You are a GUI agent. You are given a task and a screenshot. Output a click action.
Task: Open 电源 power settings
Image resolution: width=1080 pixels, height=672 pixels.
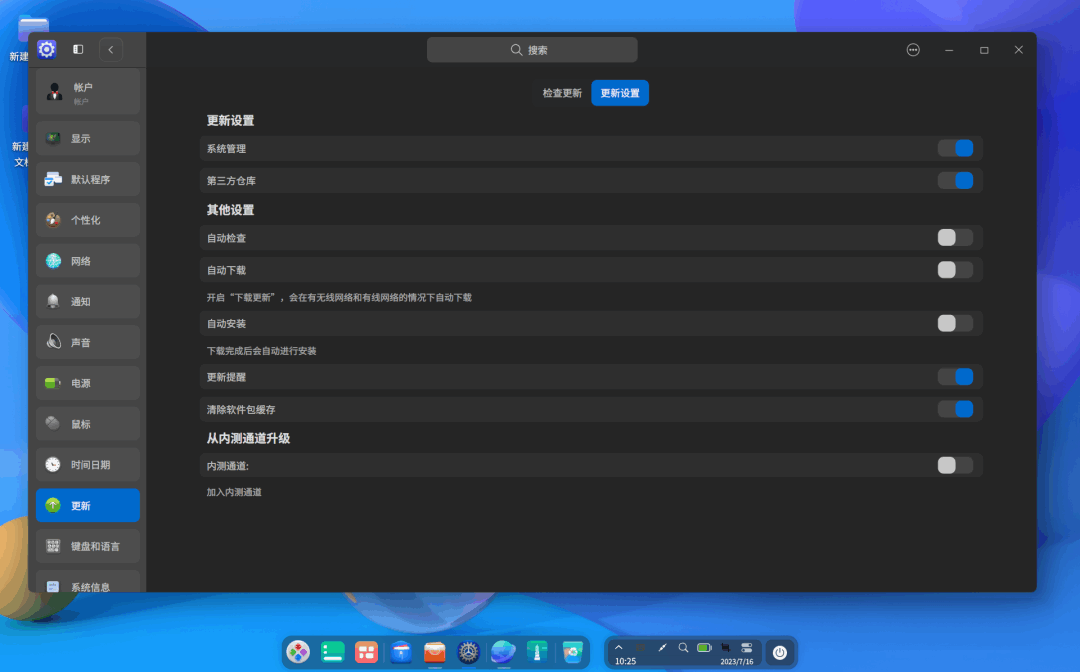pos(87,383)
